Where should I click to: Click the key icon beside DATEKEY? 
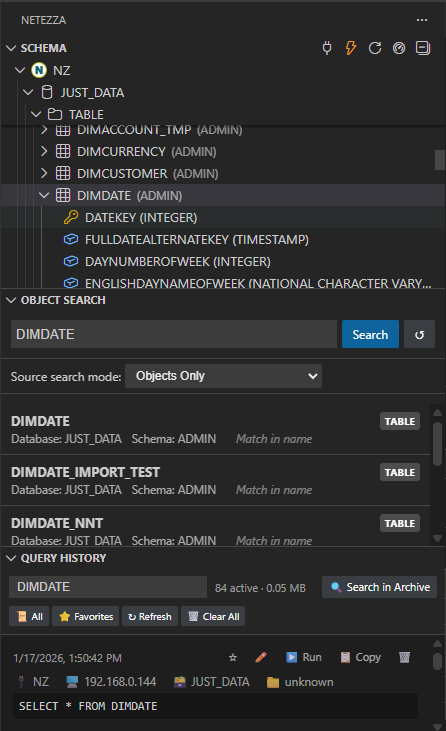click(x=71, y=217)
